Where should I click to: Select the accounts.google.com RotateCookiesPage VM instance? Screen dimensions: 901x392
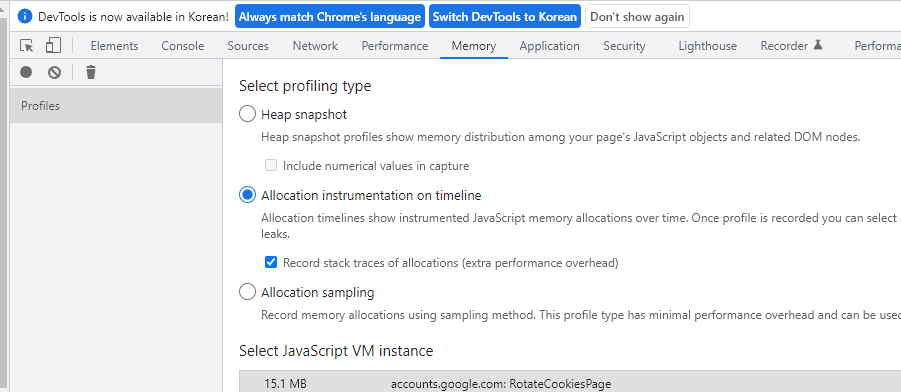click(569, 383)
